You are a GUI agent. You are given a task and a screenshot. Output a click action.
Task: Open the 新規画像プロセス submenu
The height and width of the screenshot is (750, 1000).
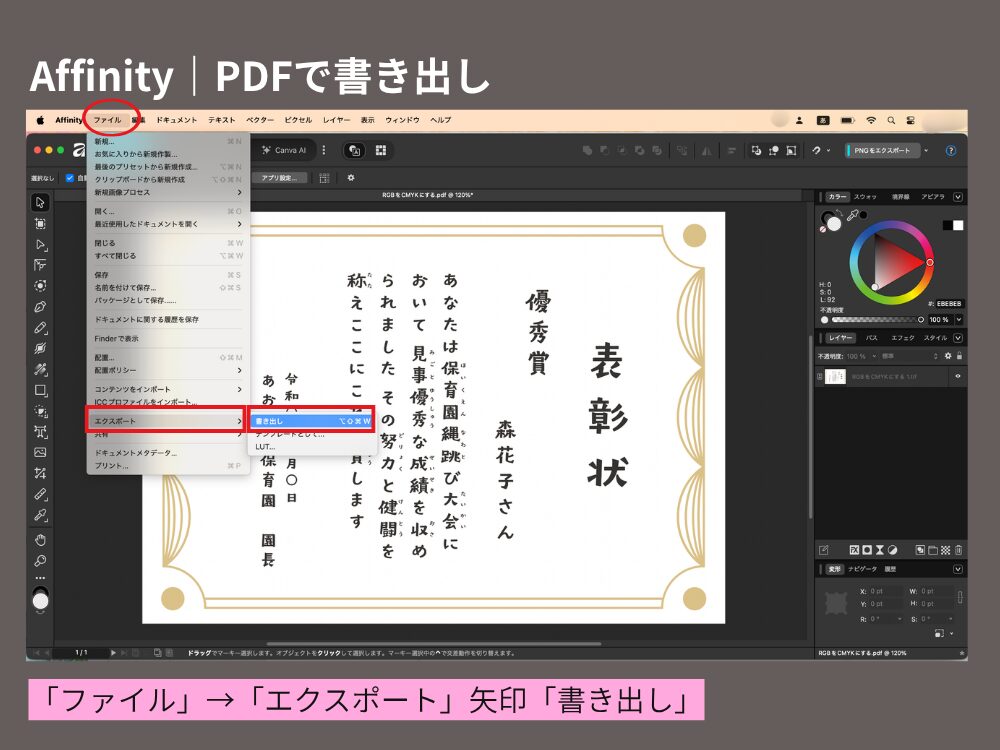pyautogui.click(x=168, y=192)
